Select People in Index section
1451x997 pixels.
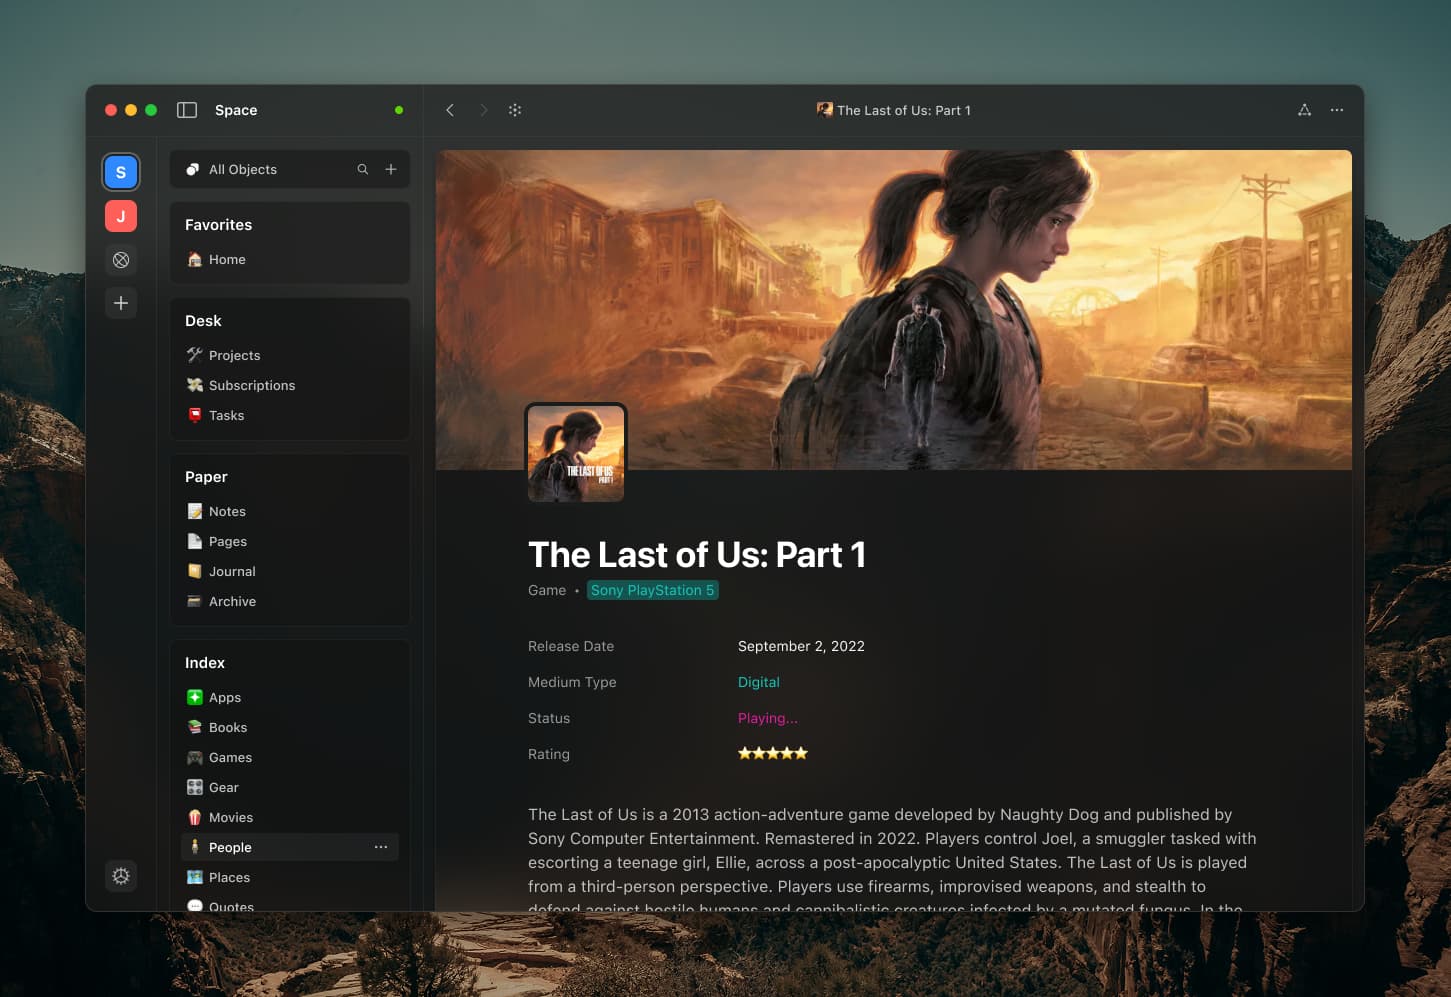tap(290, 847)
